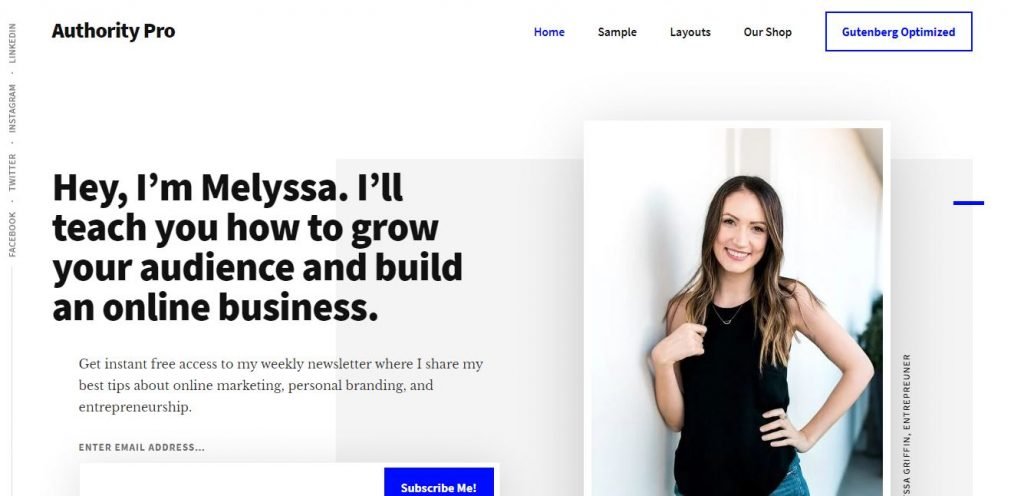The width and height of the screenshot is (1024, 496).
Task: Open the Sample page link
Action: 616,32
